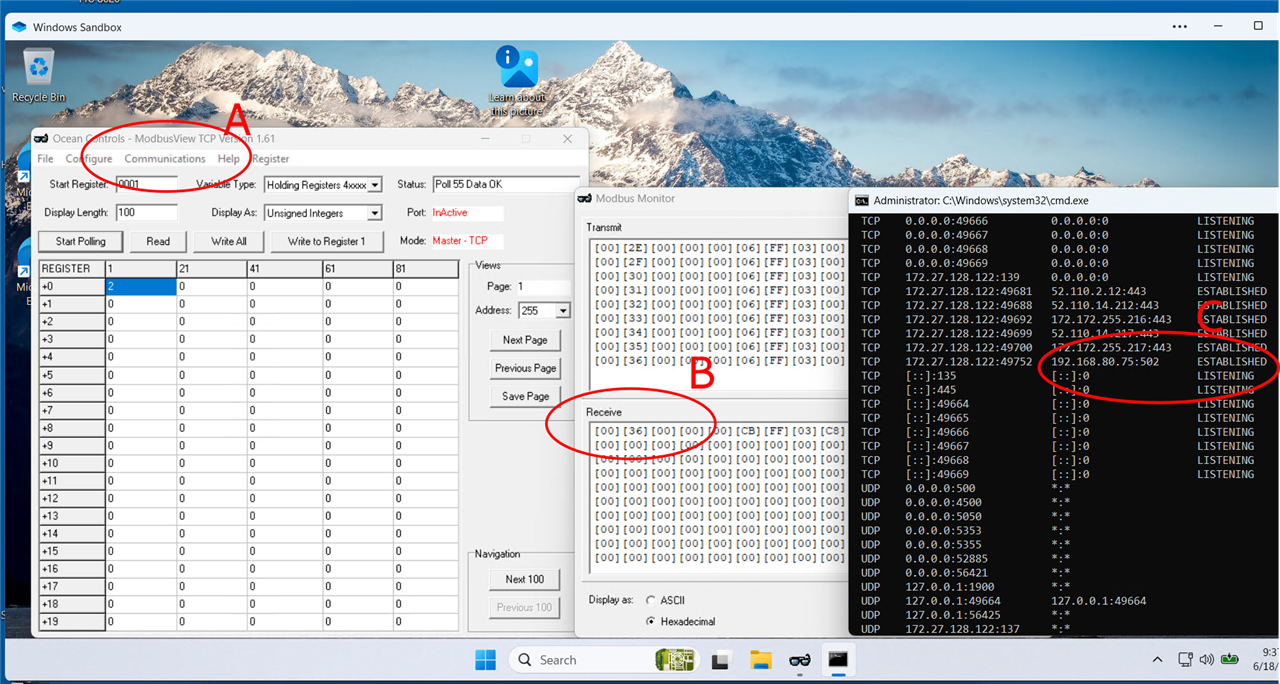
Task: Click the 192.168.80.75:502 address in cmd
Action: [1104, 361]
